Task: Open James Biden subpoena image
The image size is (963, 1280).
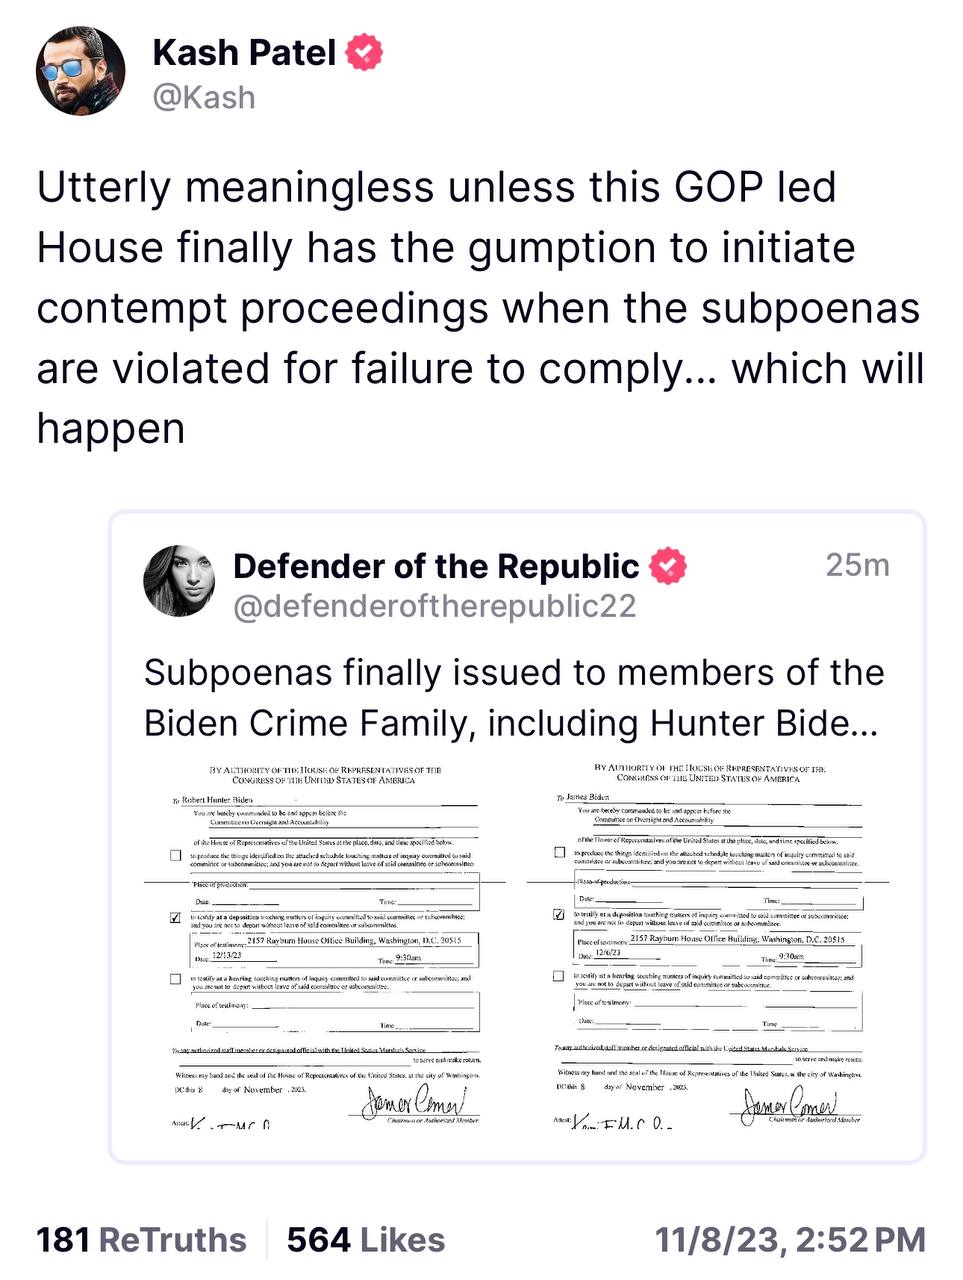Action: (708, 945)
